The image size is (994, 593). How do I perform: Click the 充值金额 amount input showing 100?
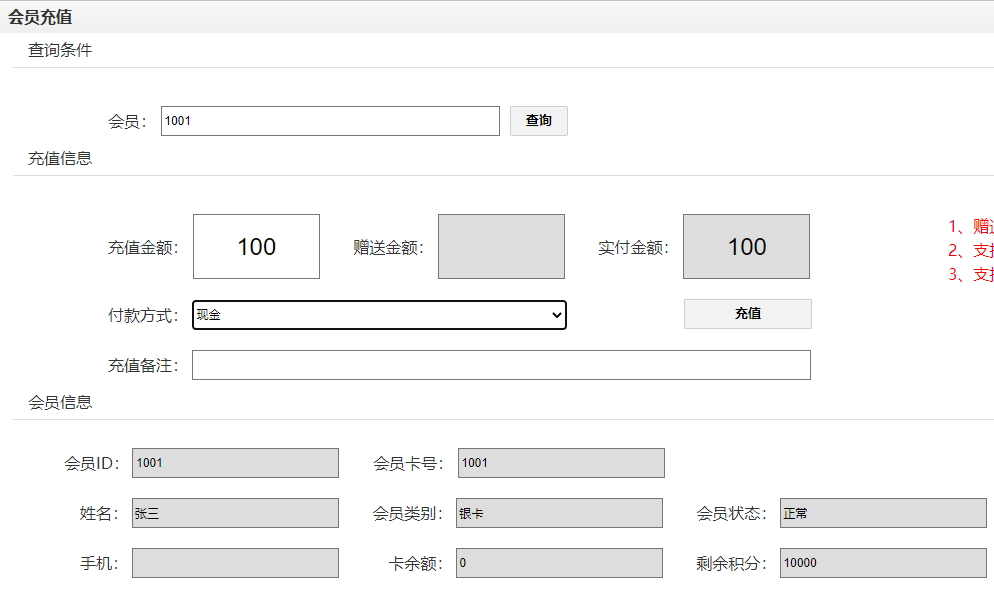coord(256,246)
